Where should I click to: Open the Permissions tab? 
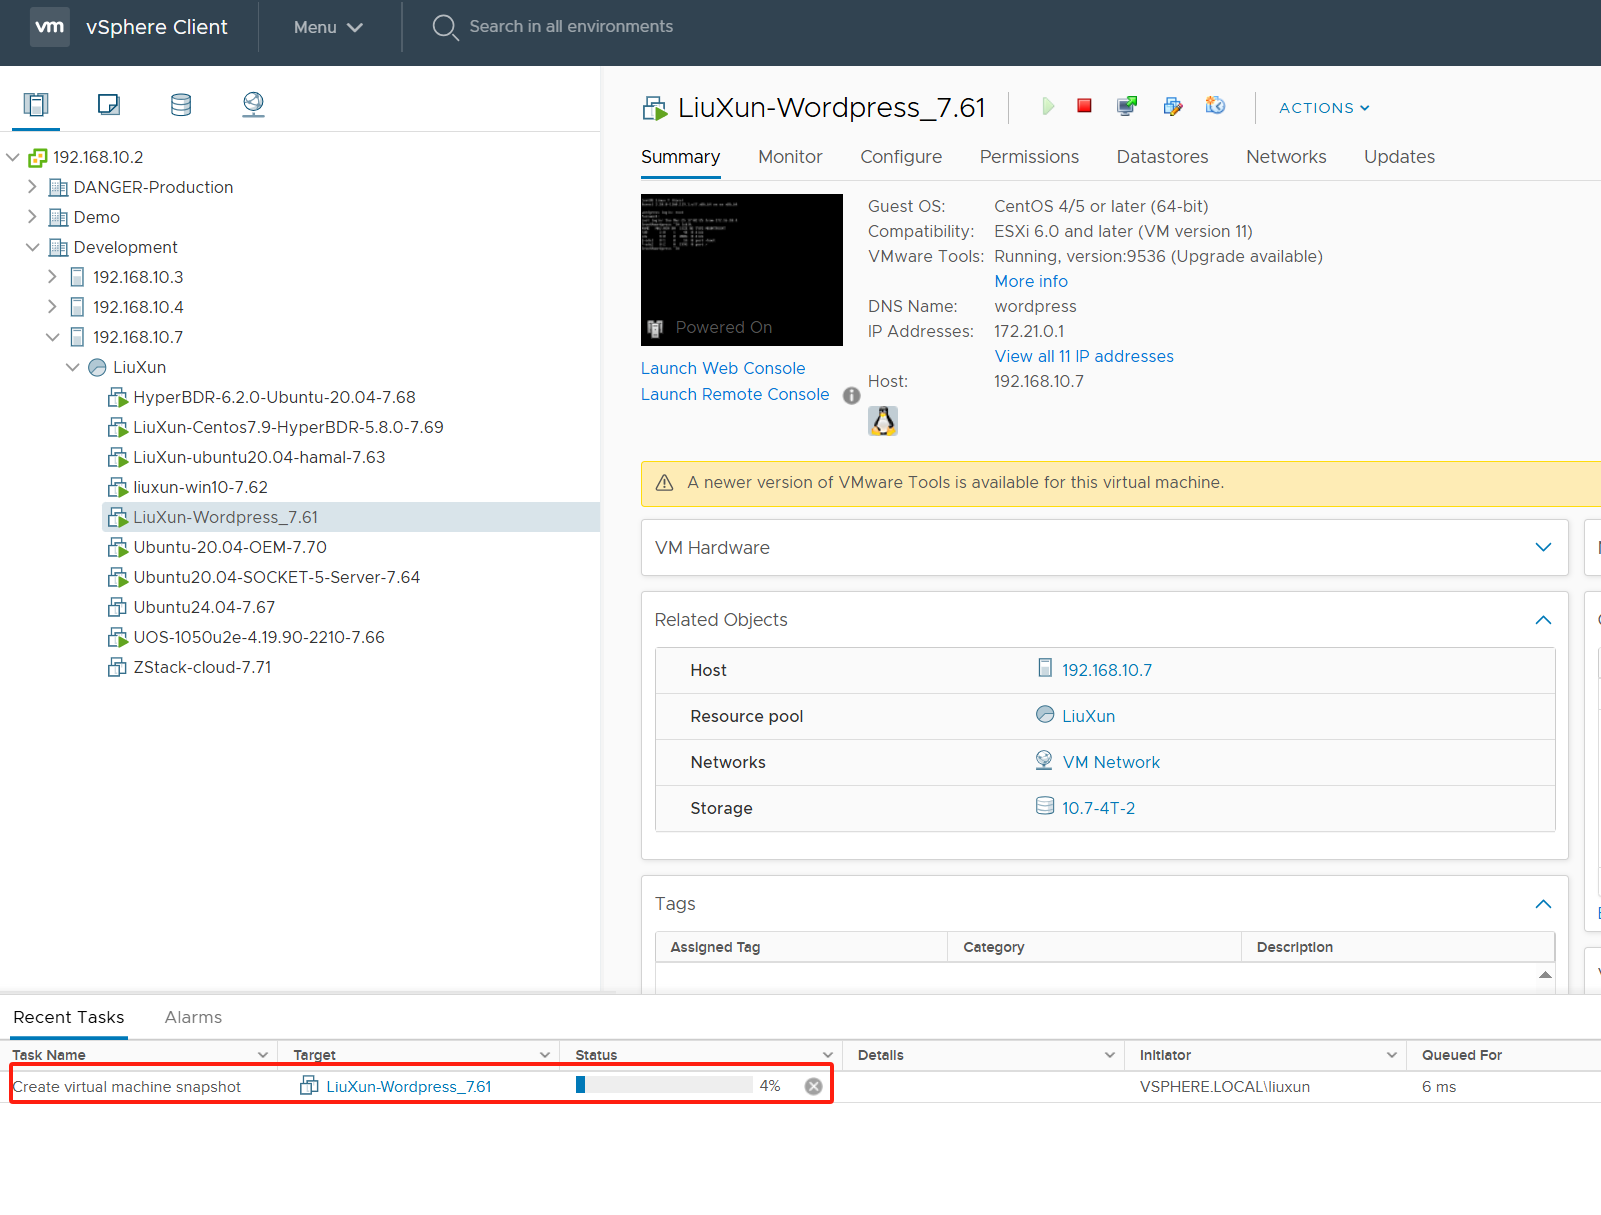(1029, 157)
